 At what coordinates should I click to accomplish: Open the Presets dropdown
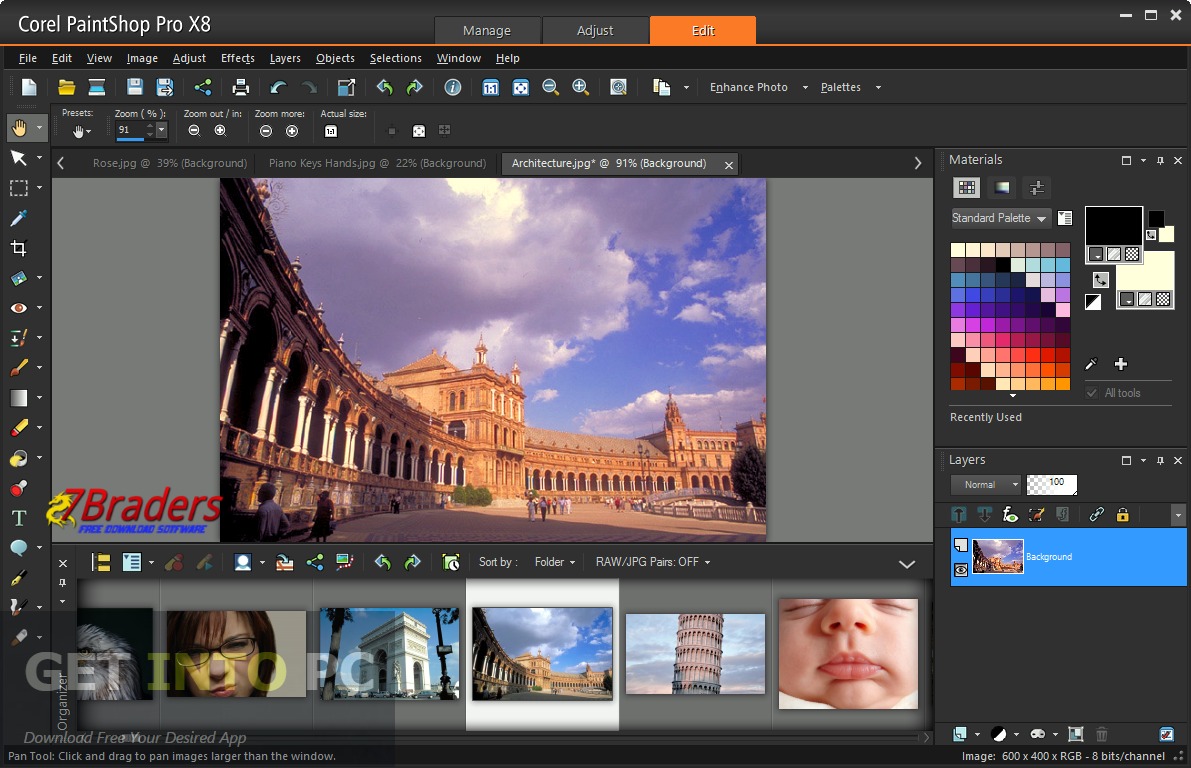[81, 131]
